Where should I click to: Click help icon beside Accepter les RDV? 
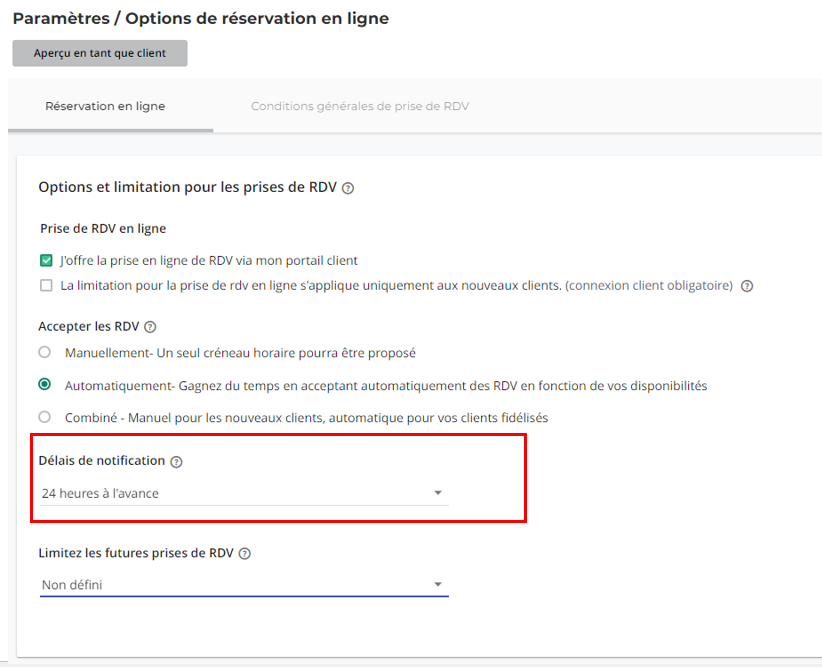[x=150, y=327]
